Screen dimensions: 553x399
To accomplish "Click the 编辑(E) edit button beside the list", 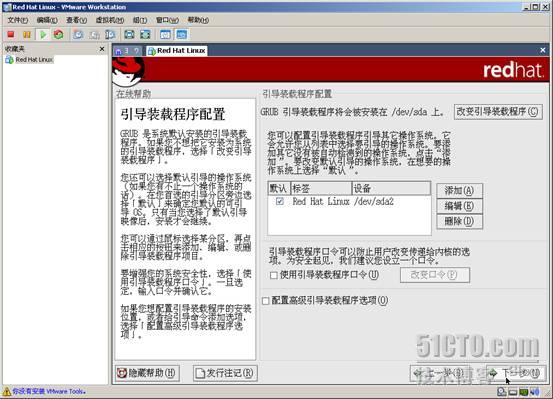I will [459, 206].
